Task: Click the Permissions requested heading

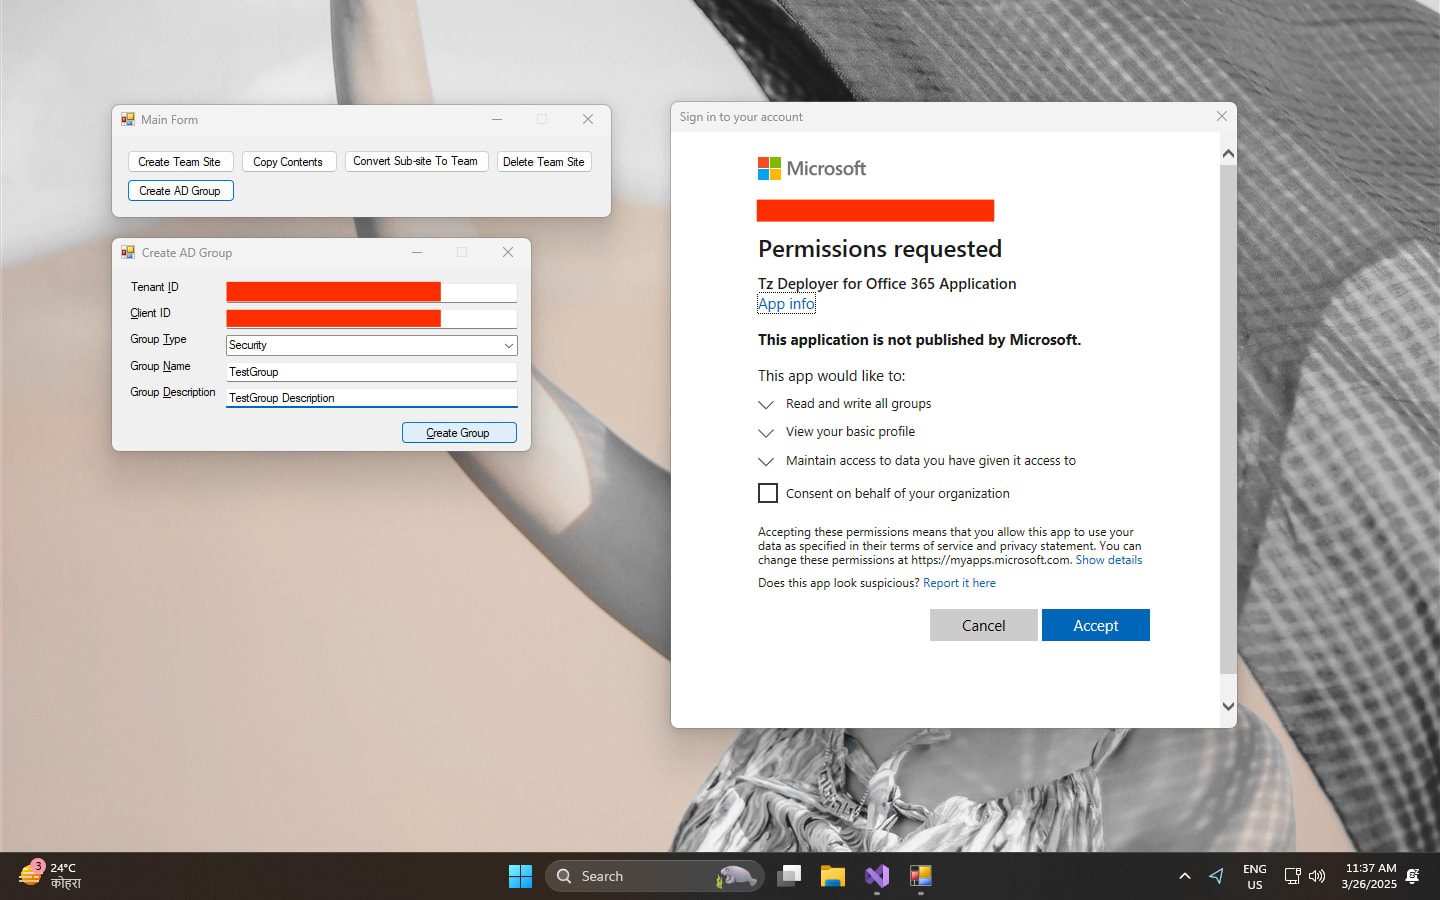Action: [880, 249]
